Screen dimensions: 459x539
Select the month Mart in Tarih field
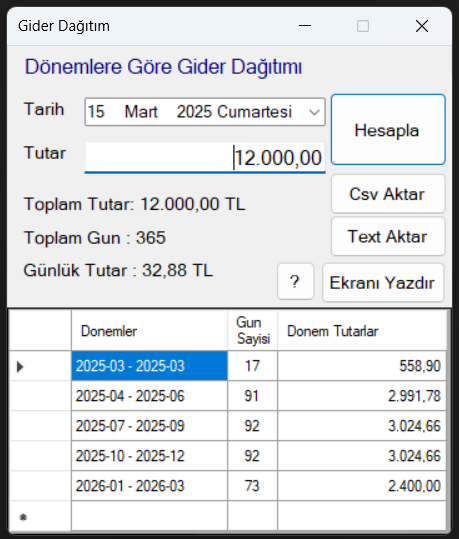[x=141, y=112]
